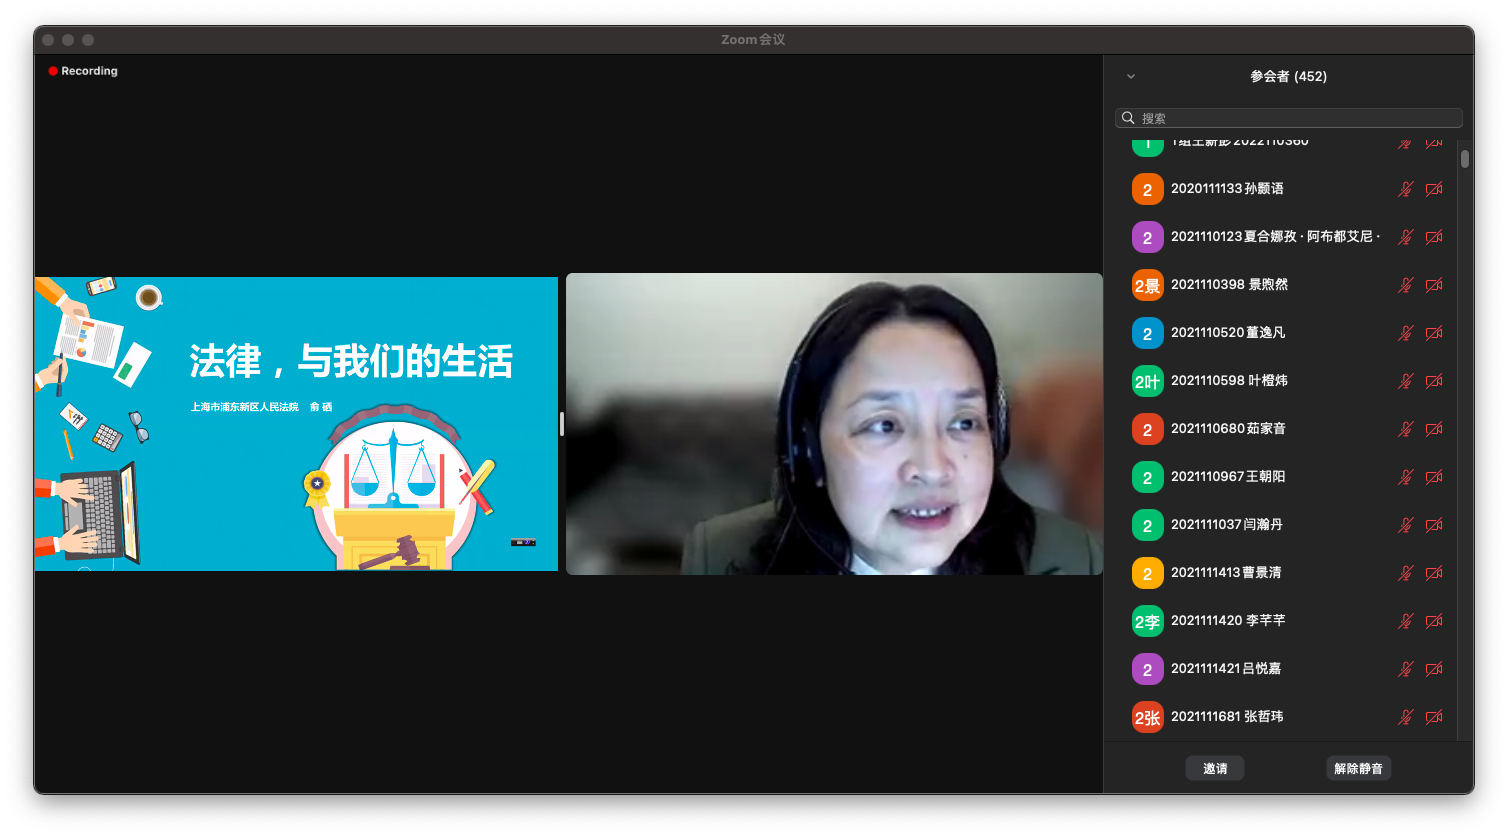Click the muted microphone icon for 2020111133
This screenshot has width=1508, height=836.
pyautogui.click(x=1405, y=189)
